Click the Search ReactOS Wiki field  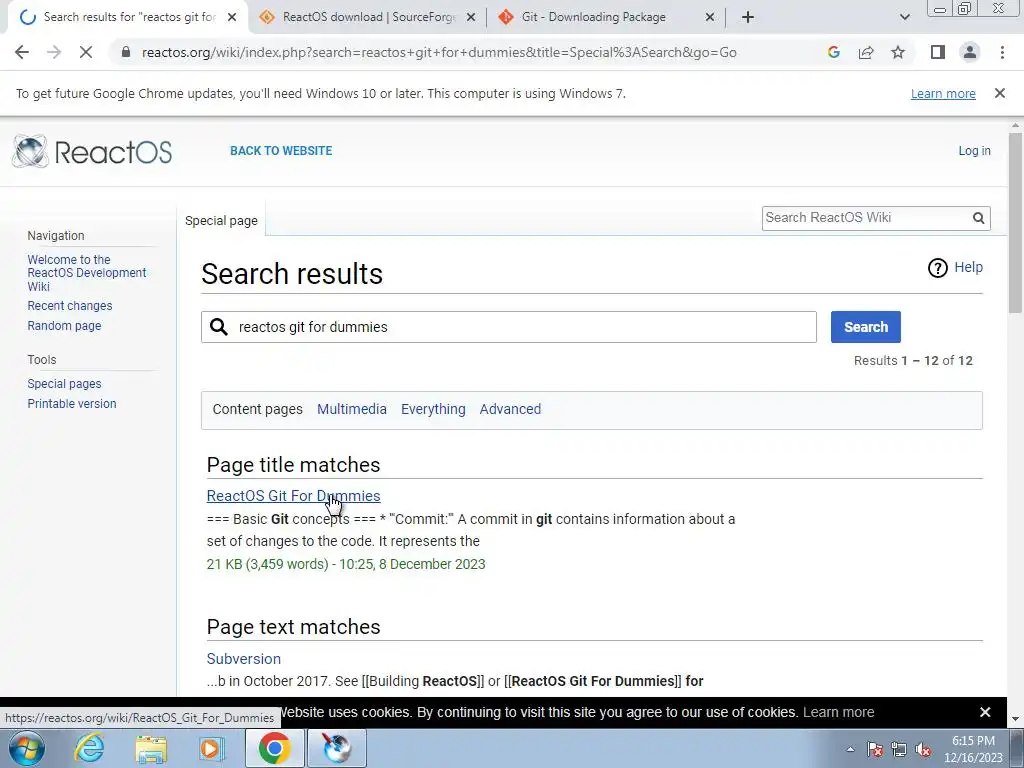[865, 218]
